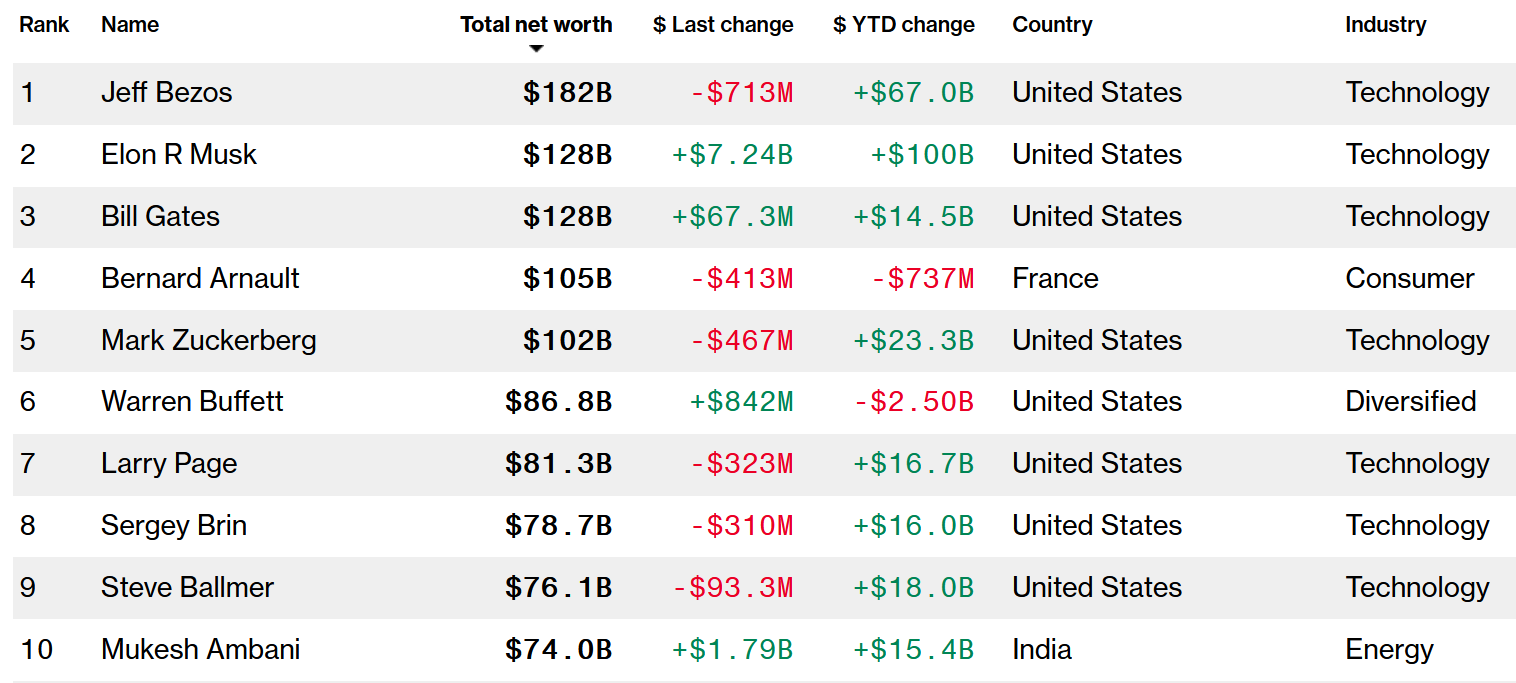Sort table by Rank column header
1516x683 pixels.
[44, 25]
